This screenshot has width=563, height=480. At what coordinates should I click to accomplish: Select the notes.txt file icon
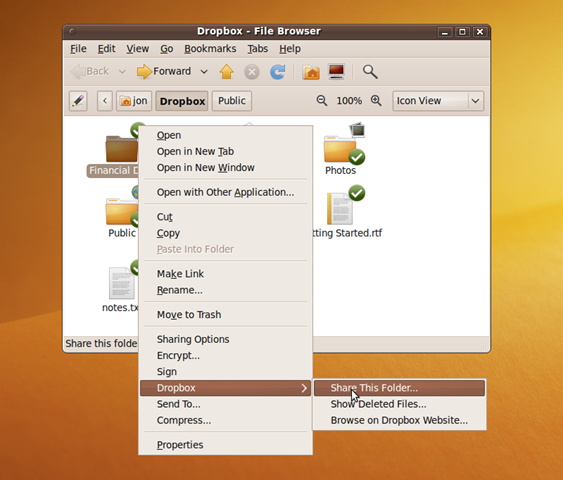[x=122, y=283]
